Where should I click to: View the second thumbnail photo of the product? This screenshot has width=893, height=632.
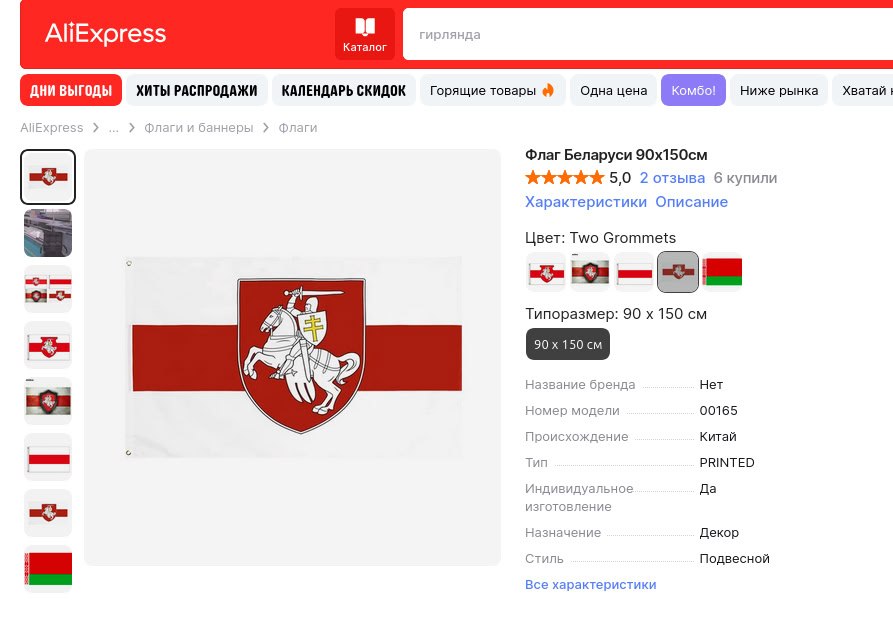coord(48,233)
